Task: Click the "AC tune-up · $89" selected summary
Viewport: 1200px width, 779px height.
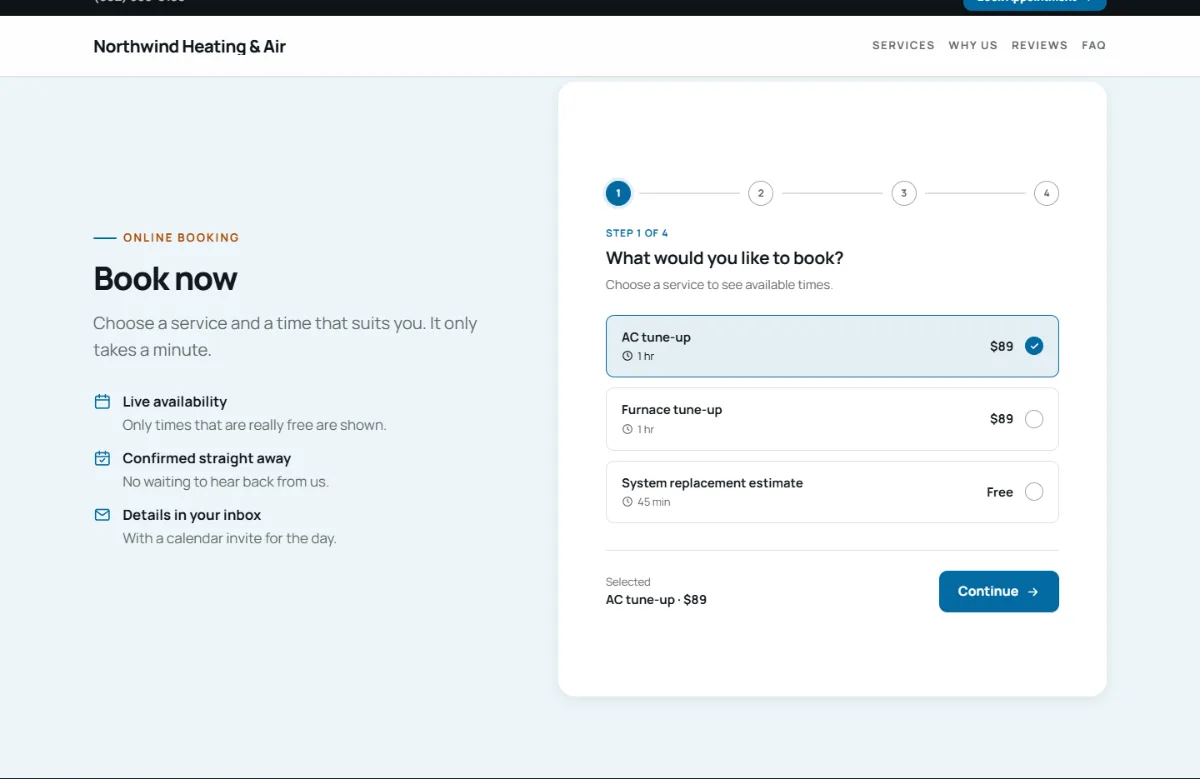Action: click(656, 600)
